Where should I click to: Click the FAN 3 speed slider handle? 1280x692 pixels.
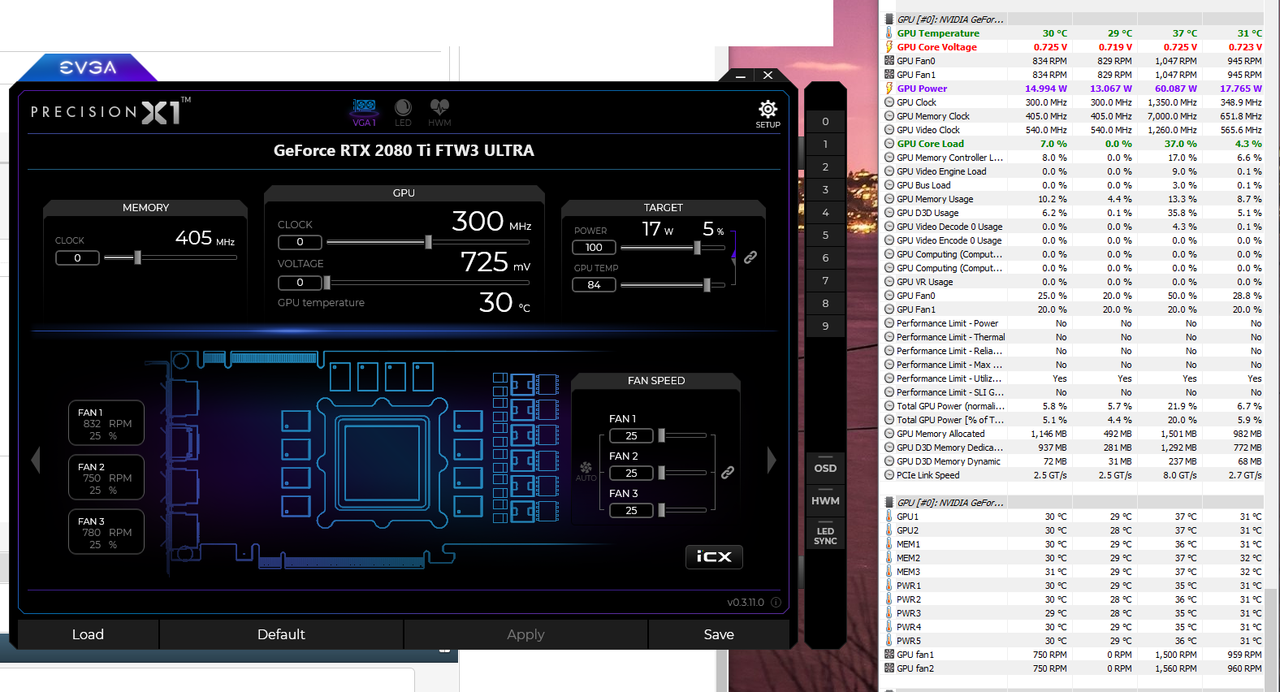(x=660, y=510)
